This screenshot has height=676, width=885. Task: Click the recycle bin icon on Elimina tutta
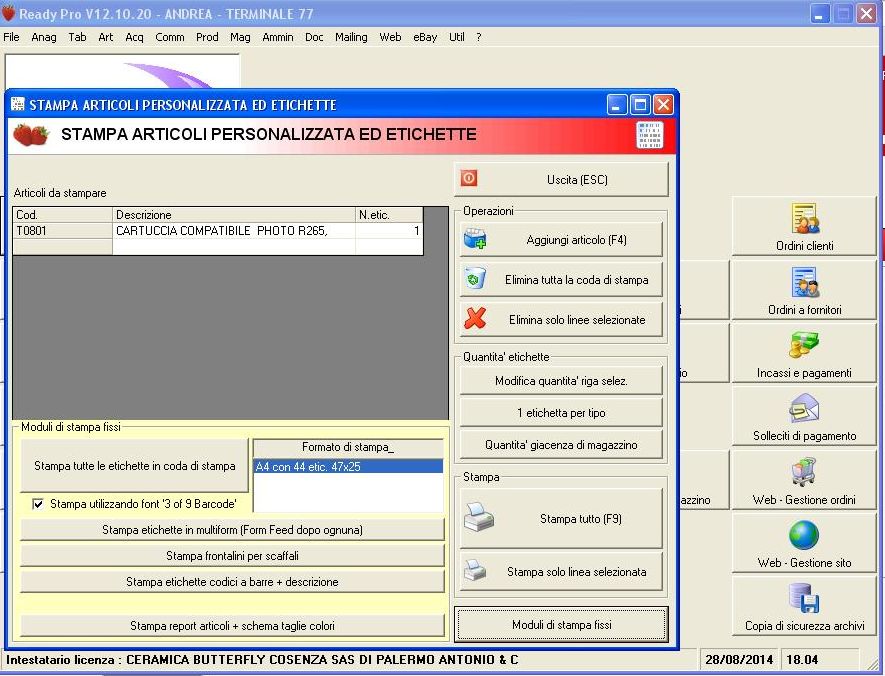475,279
